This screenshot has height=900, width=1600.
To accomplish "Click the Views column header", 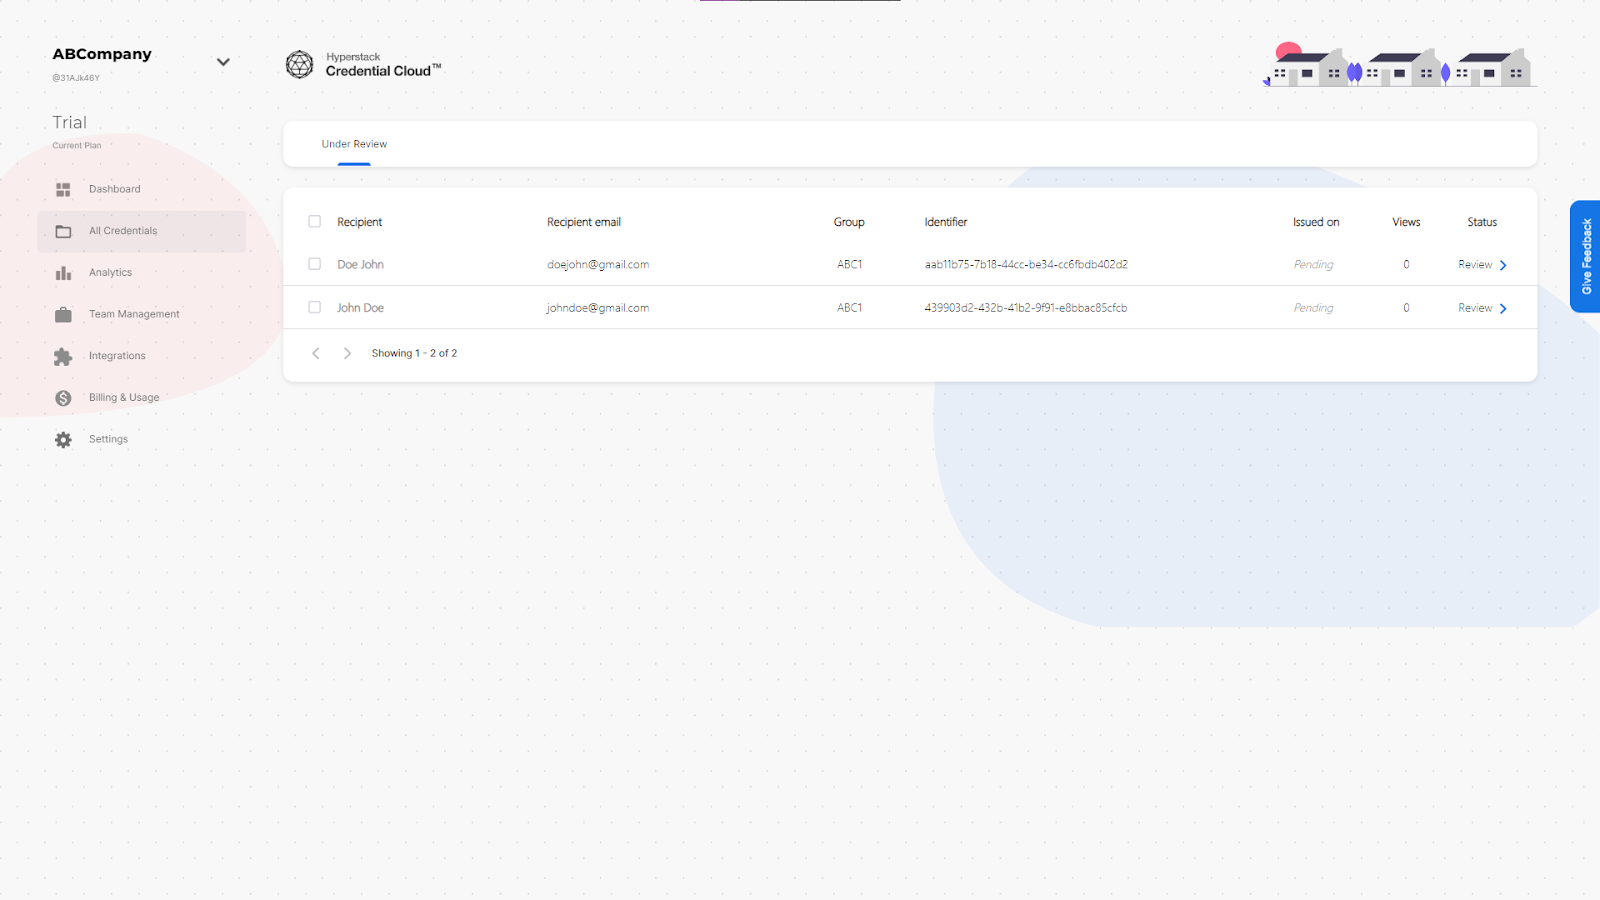I will (x=1406, y=222).
